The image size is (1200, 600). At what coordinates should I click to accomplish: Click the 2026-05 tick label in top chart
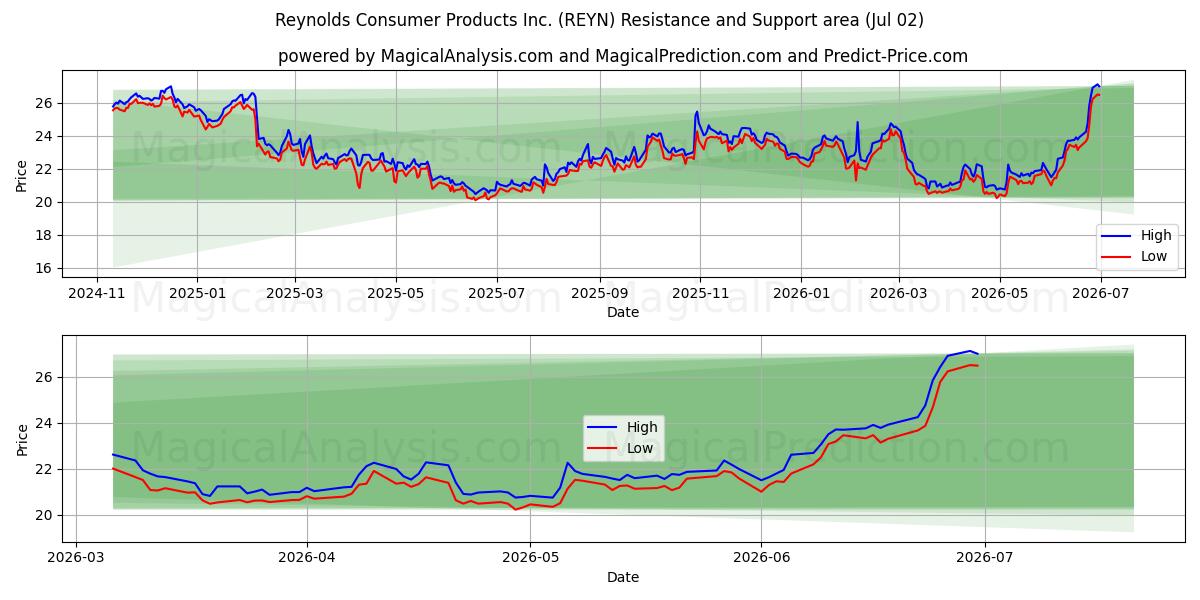click(x=1000, y=294)
